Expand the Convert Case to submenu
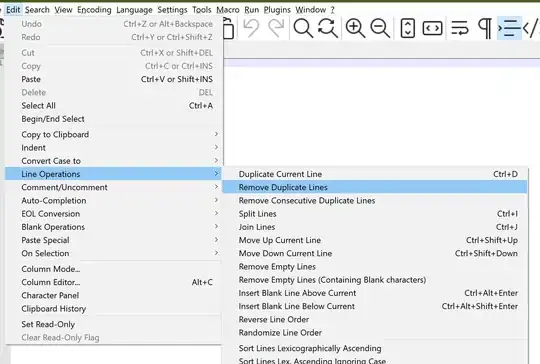The image size is (540, 364). [114, 161]
